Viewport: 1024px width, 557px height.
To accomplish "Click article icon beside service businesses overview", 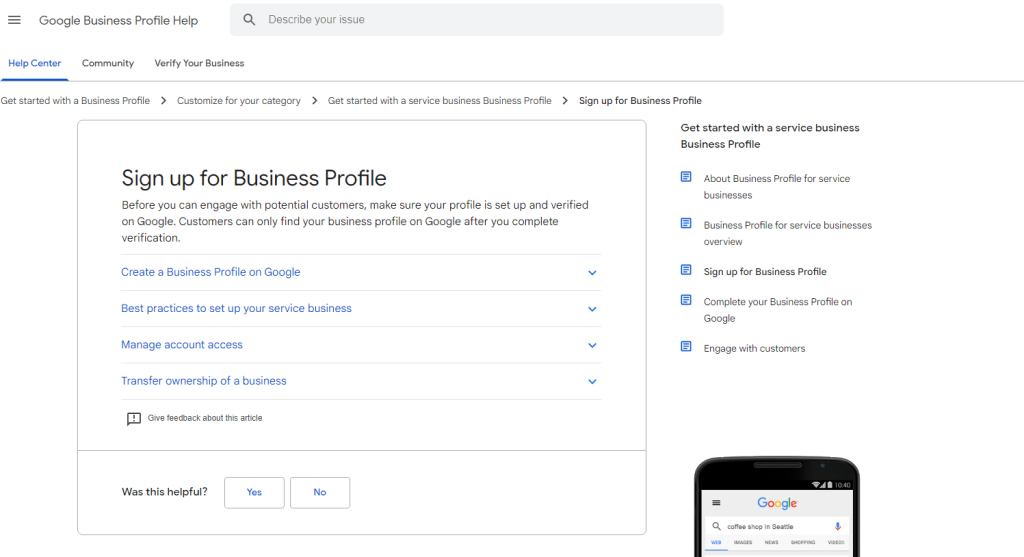I will coord(686,223).
